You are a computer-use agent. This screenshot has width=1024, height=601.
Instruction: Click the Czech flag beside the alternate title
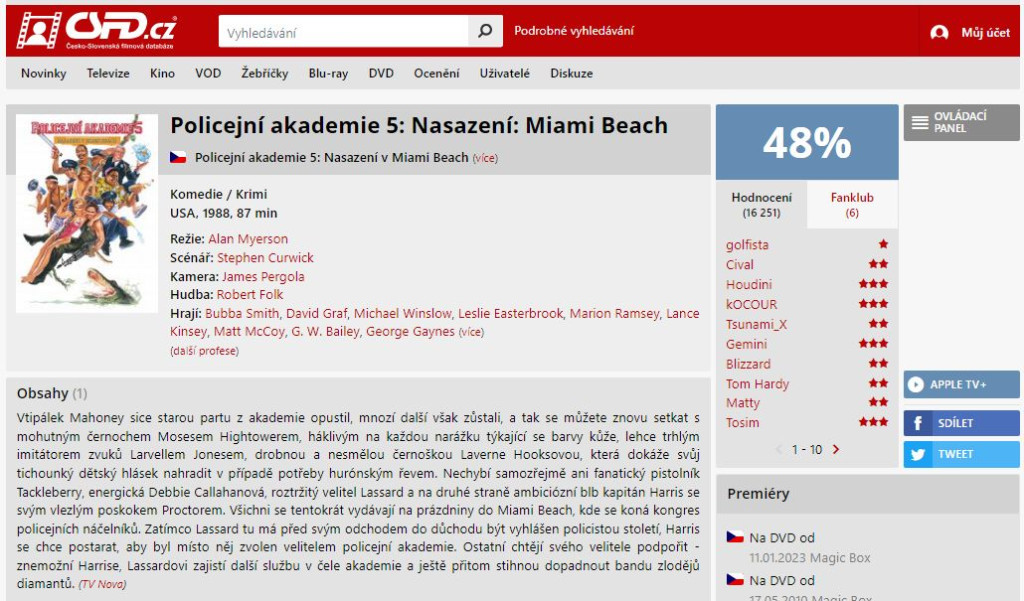pos(178,157)
